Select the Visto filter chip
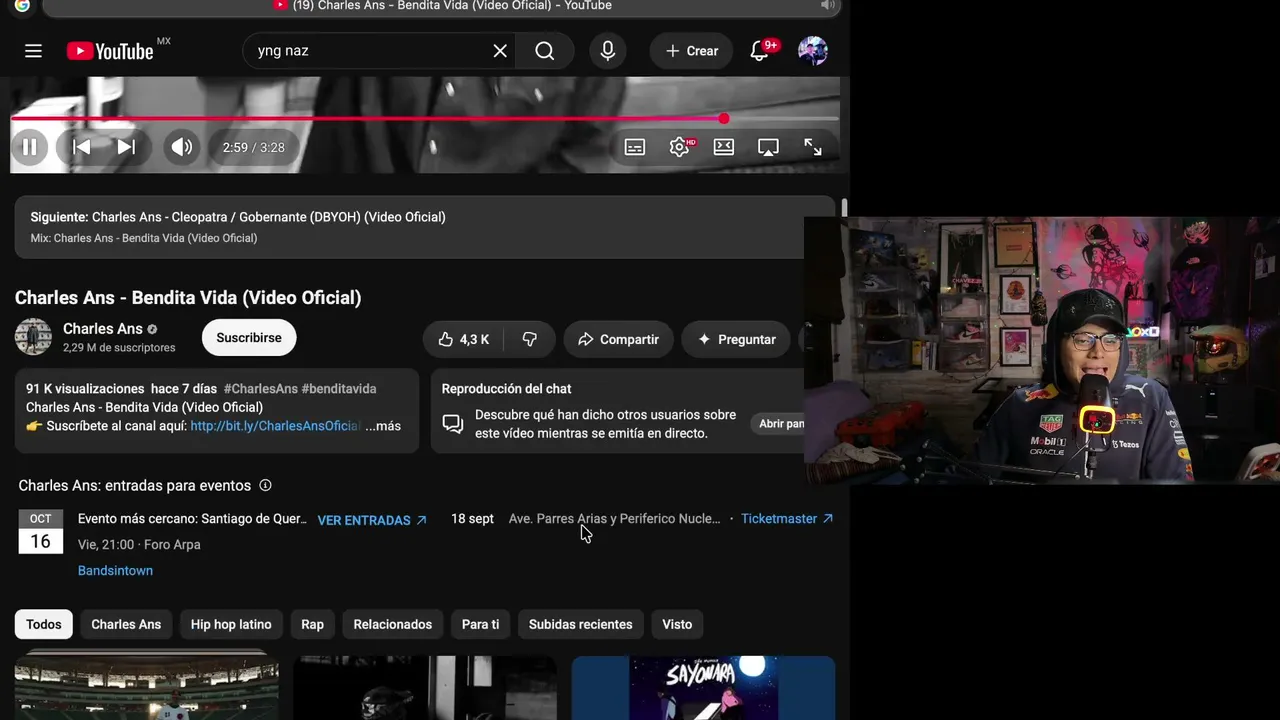The image size is (1280, 720). (x=677, y=624)
